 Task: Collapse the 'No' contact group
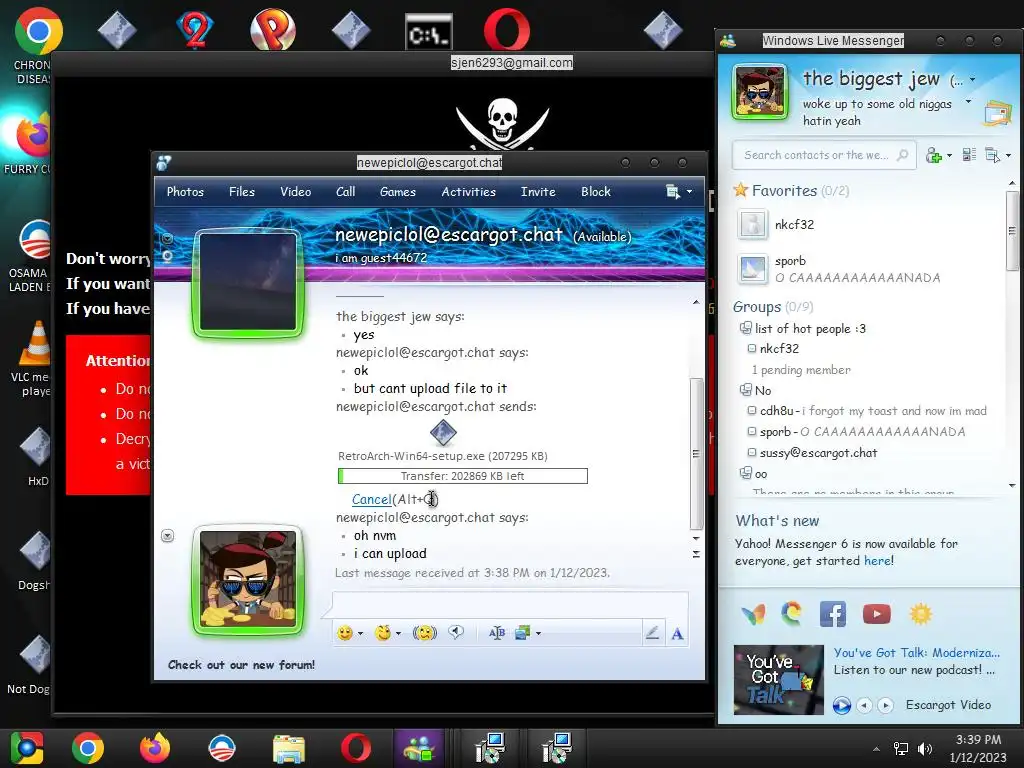tap(745, 390)
